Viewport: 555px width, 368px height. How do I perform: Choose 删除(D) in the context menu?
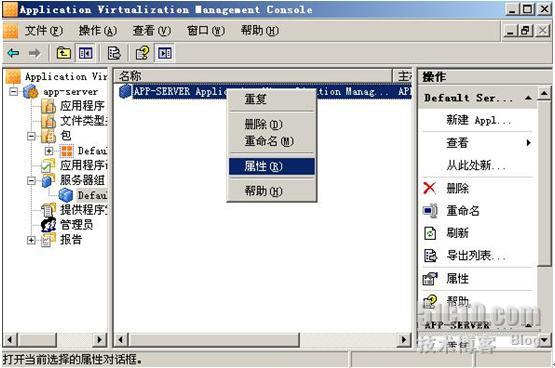click(x=271, y=124)
